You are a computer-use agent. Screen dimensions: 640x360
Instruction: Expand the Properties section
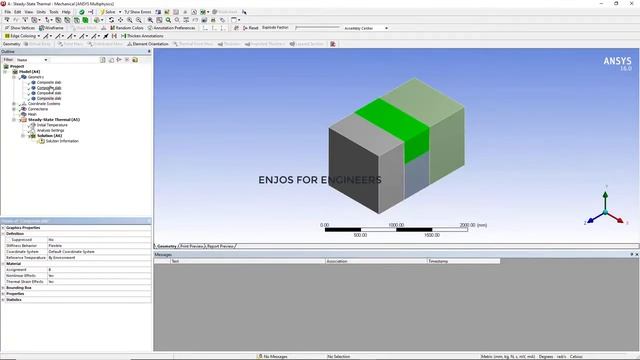coord(3,294)
